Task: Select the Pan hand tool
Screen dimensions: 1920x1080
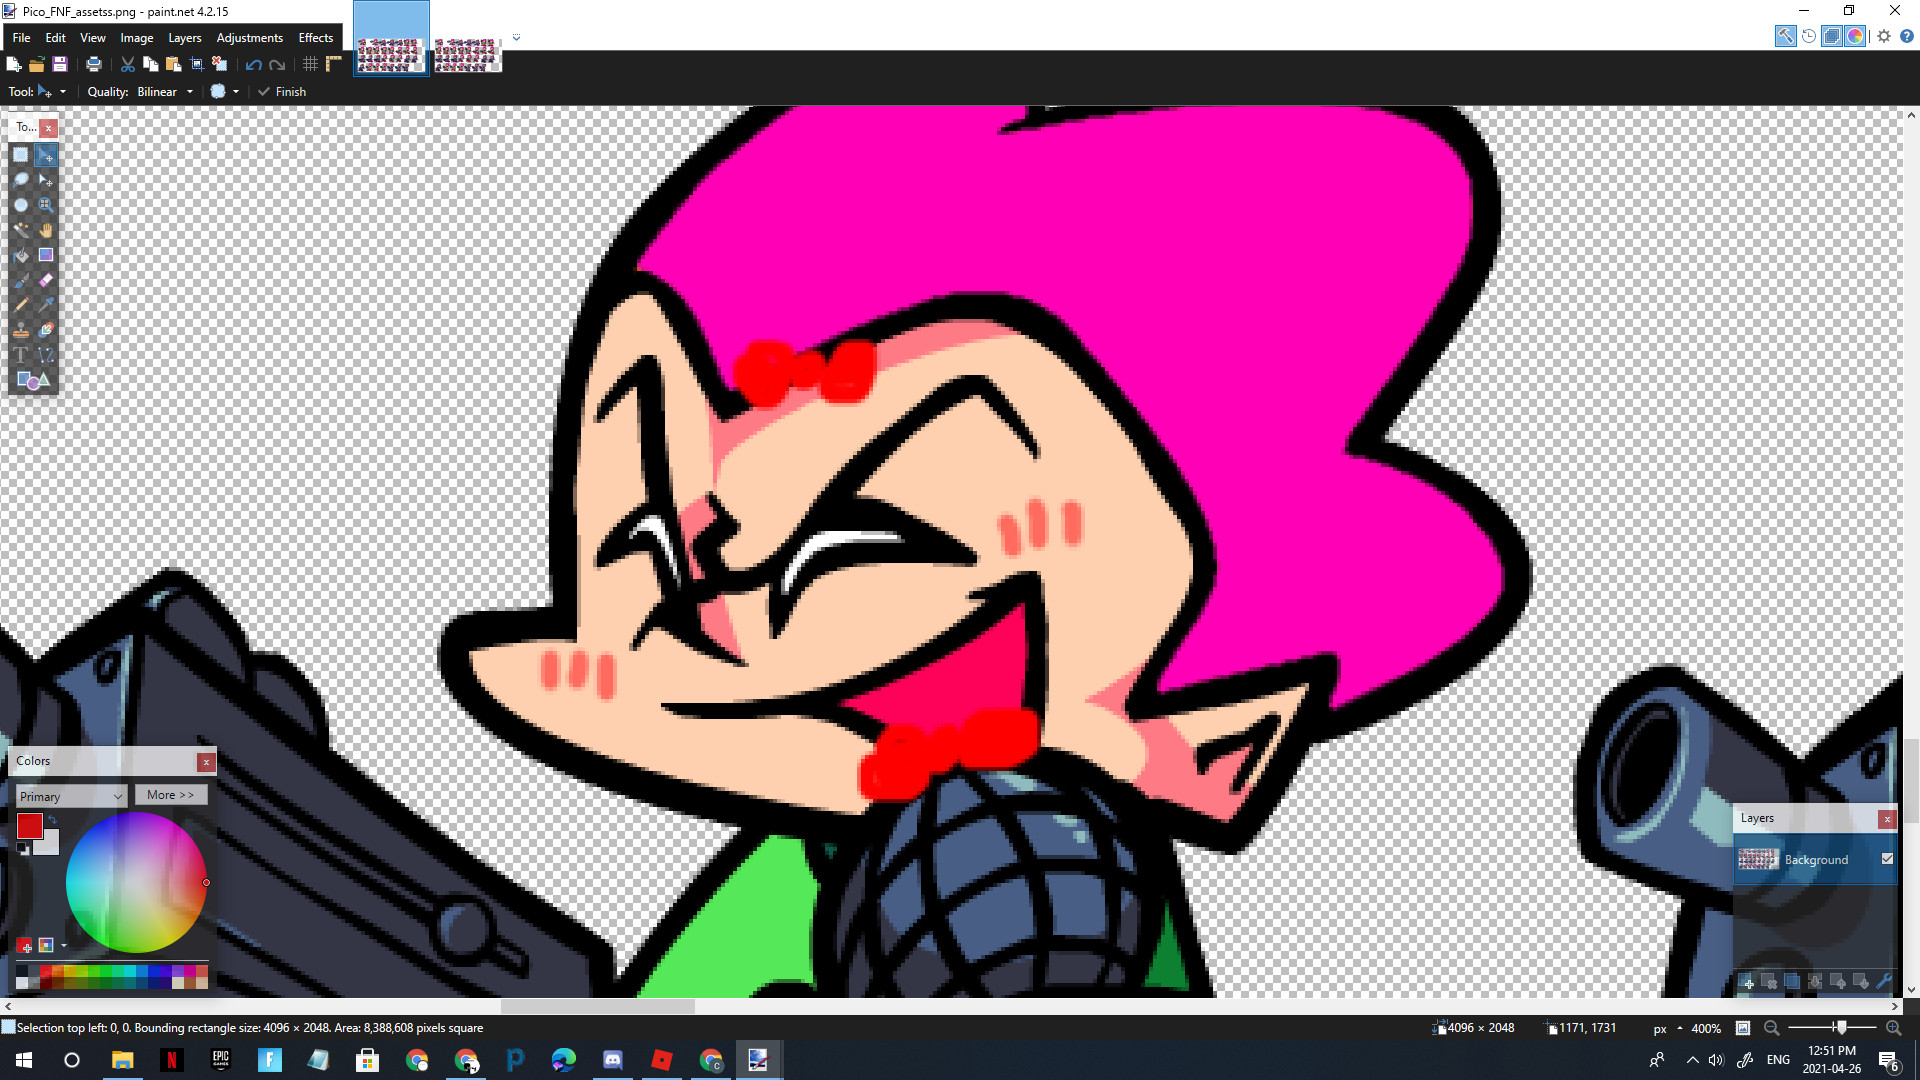Action: [45, 230]
